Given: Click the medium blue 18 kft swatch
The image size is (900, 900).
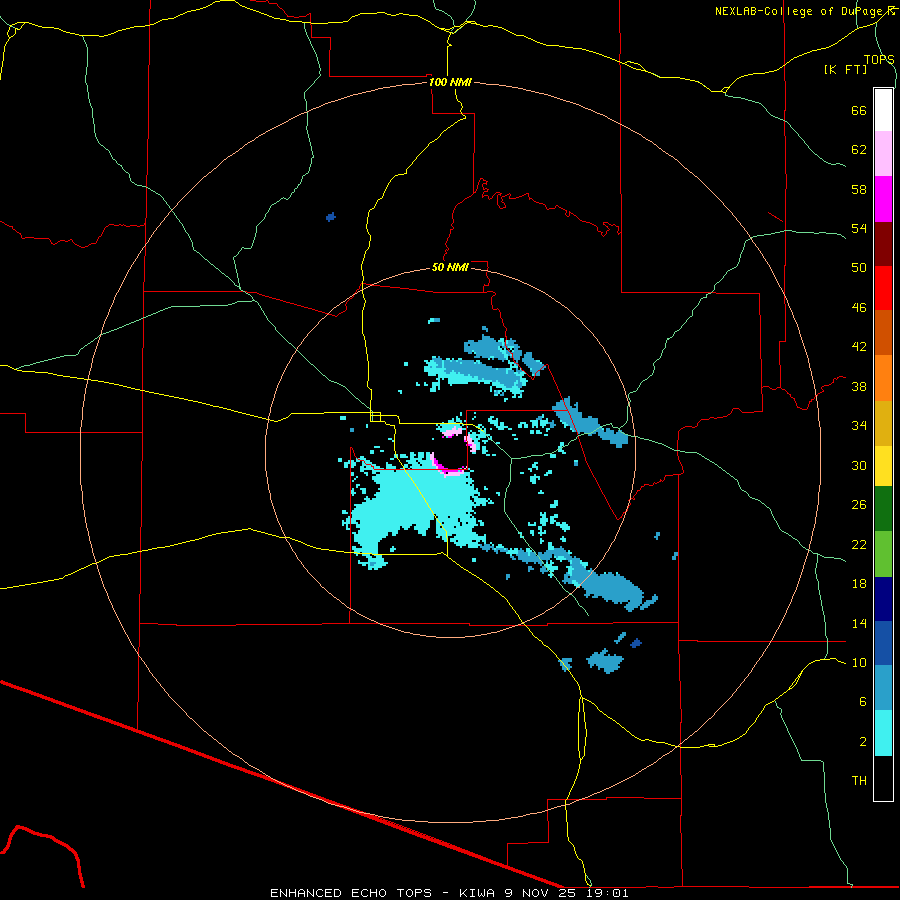Looking at the screenshot, I should click(883, 643).
